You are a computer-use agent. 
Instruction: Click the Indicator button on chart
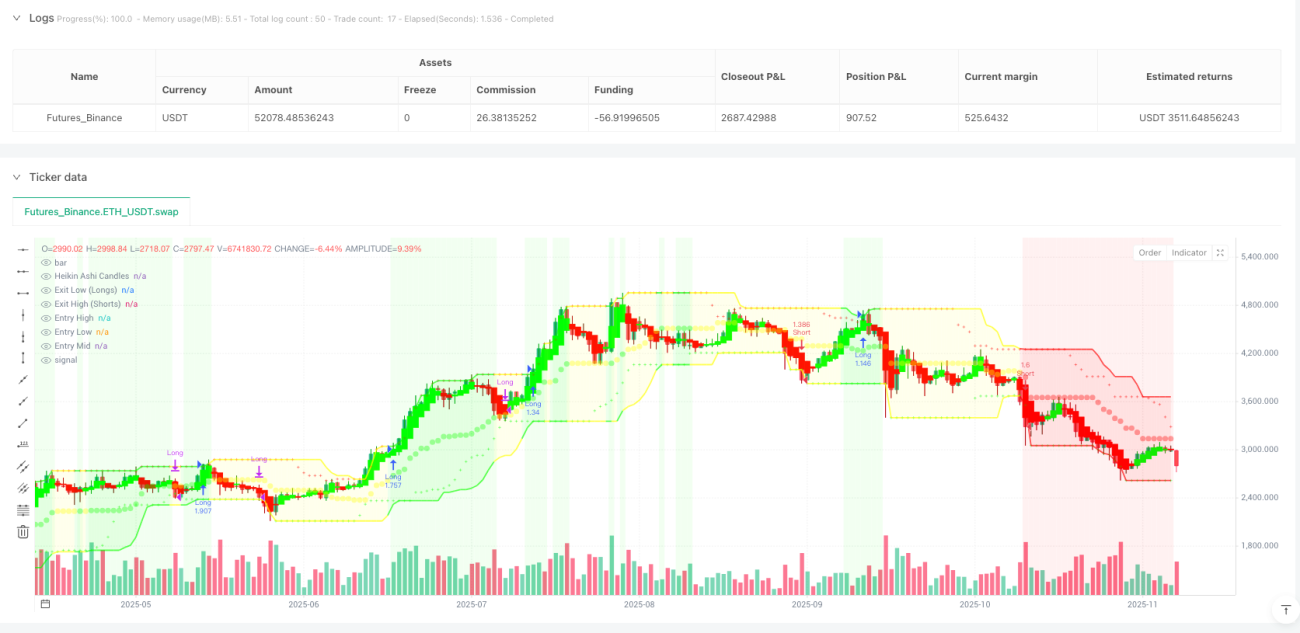1189,253
